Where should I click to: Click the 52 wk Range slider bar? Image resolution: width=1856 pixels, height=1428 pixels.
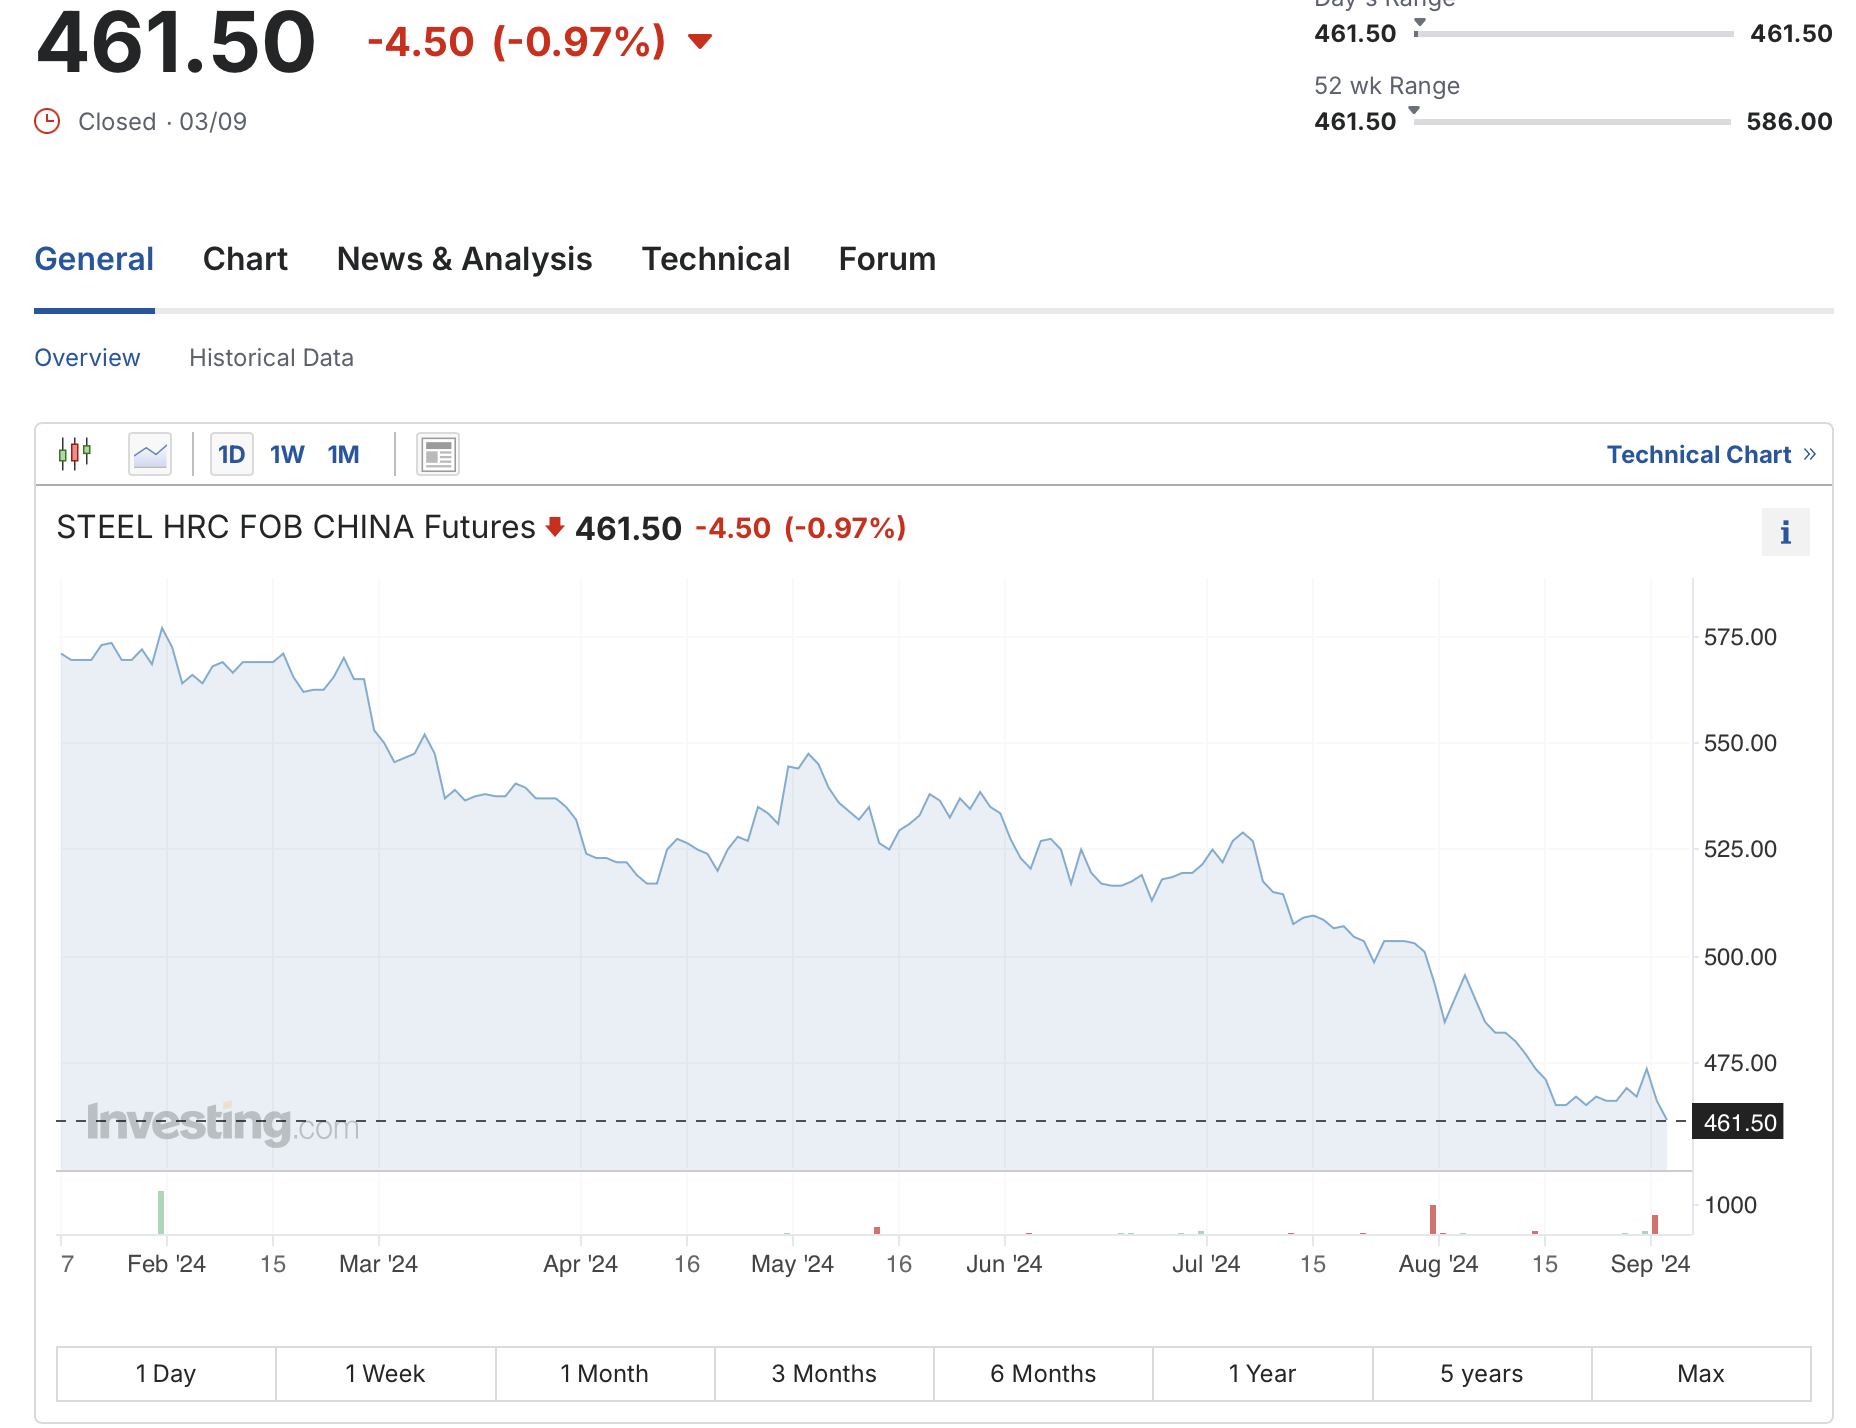click(x=1572, y=122)
